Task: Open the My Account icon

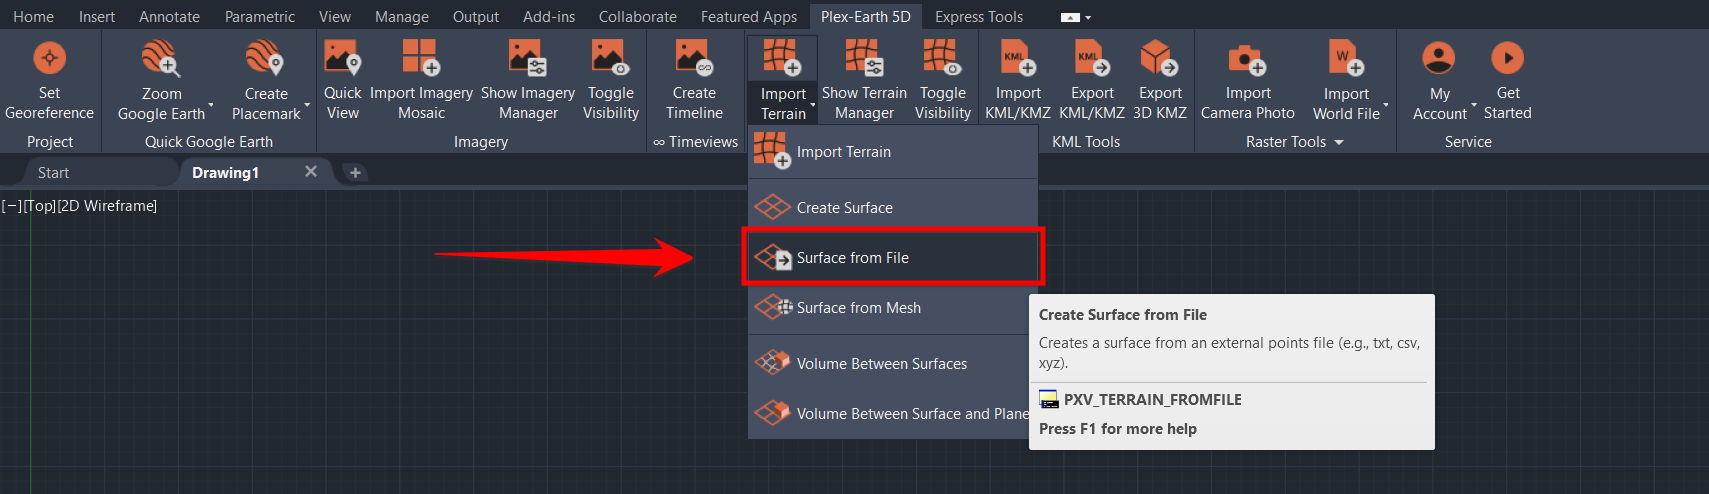Action: (1438, 58)
